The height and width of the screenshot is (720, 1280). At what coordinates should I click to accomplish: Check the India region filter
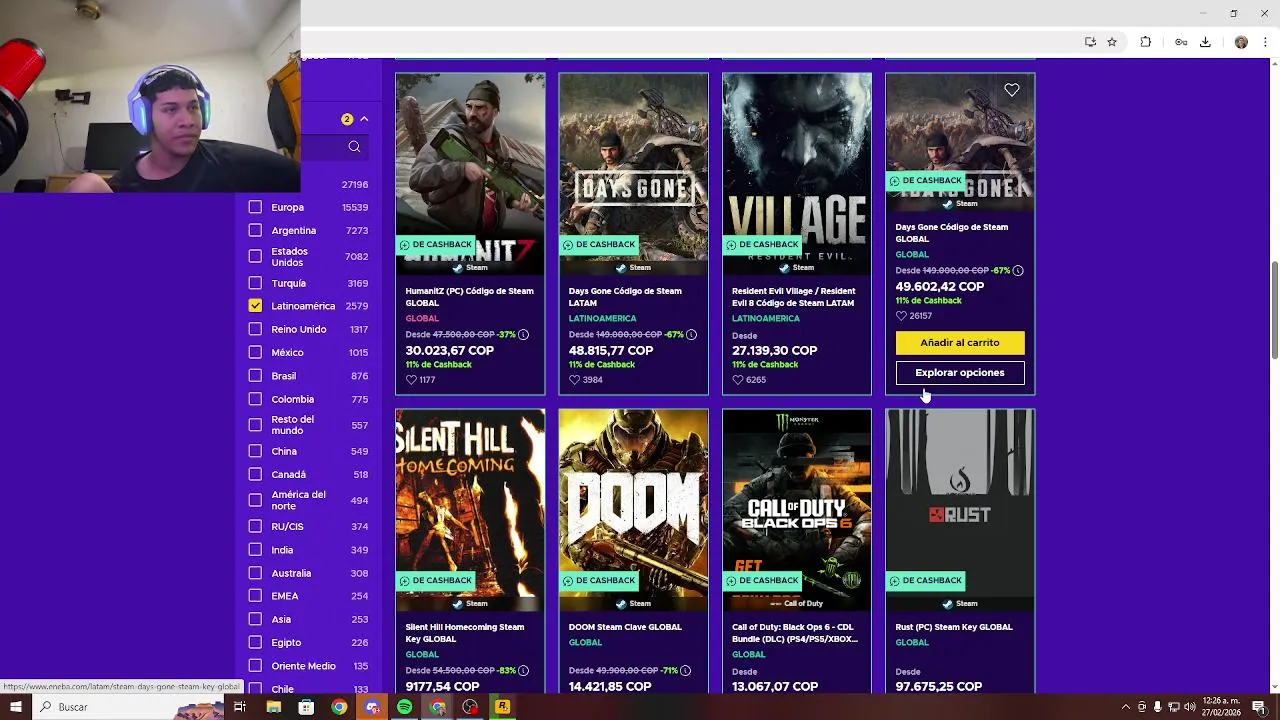255,550
